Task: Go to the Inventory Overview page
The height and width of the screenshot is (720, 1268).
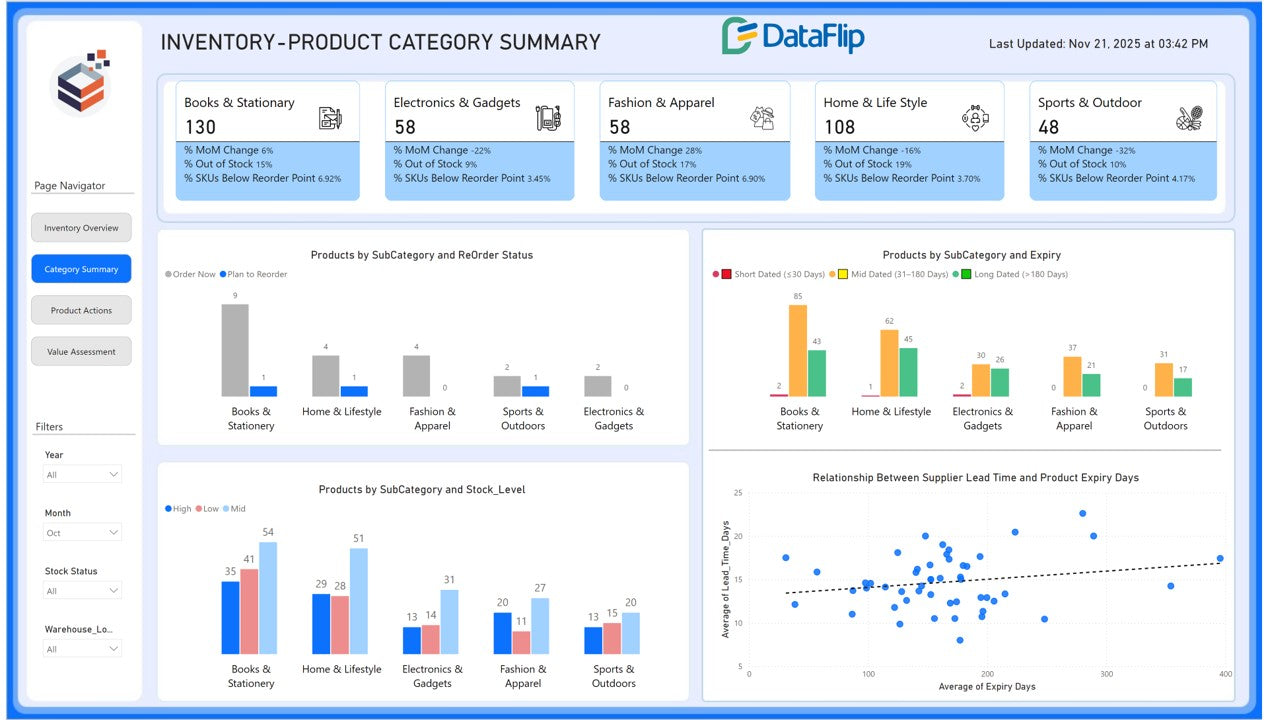Action: [81, 228]
